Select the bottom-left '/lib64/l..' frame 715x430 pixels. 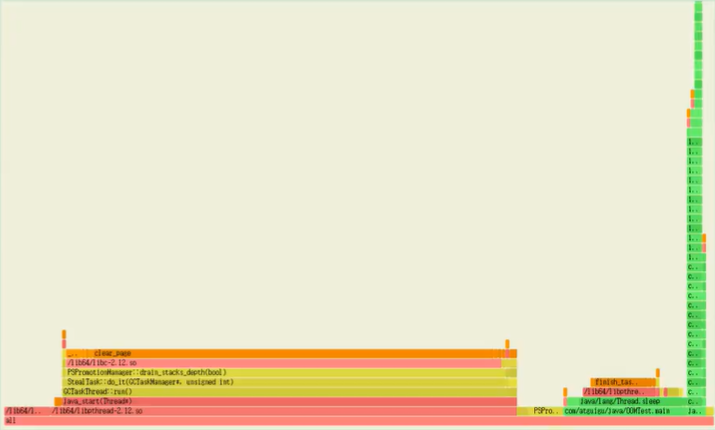[x=26, y=411]
